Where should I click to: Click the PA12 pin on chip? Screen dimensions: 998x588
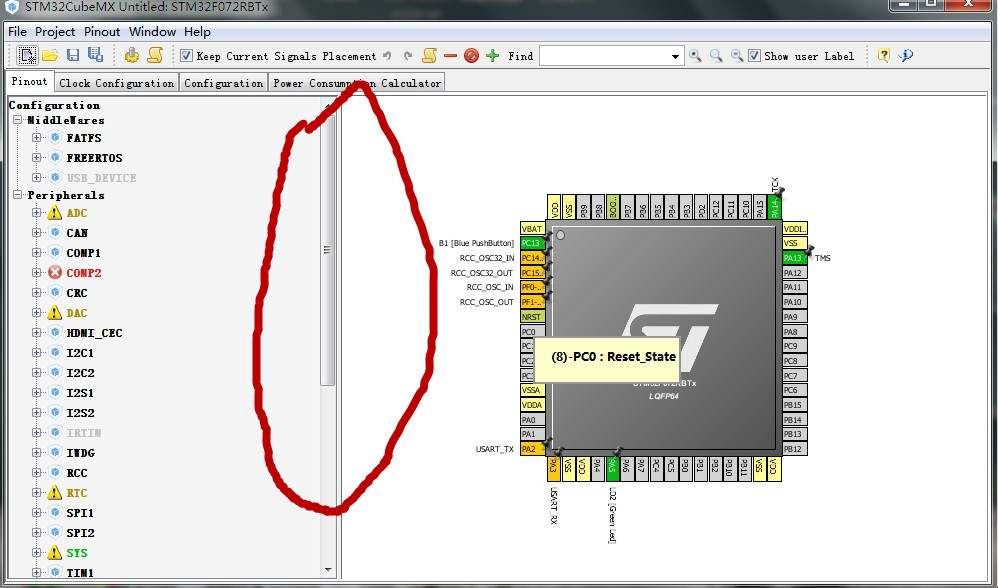click(794, 272)
